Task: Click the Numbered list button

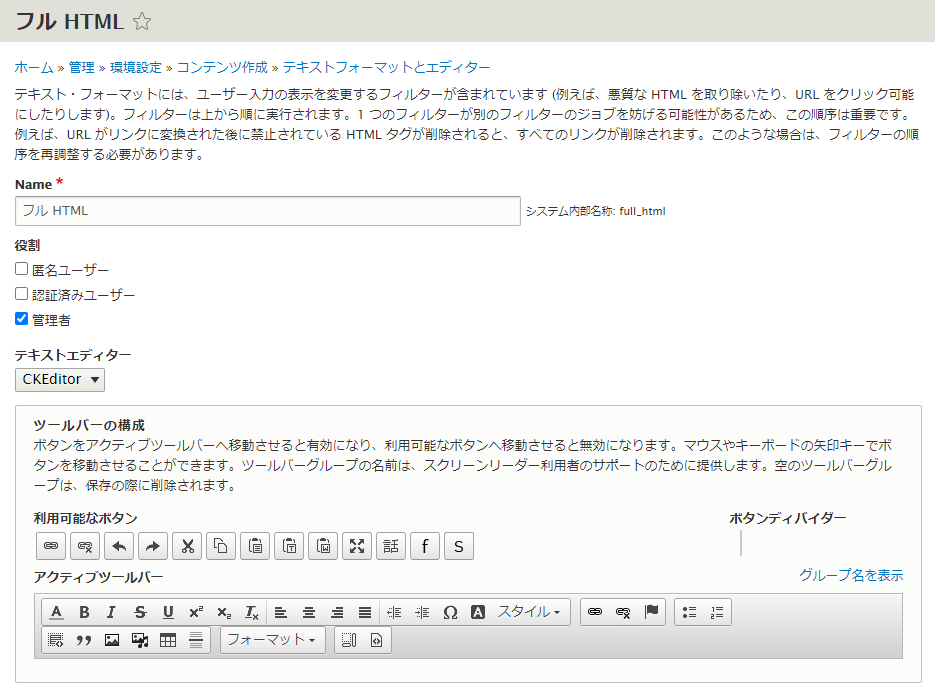Action: tap(717, 612)
